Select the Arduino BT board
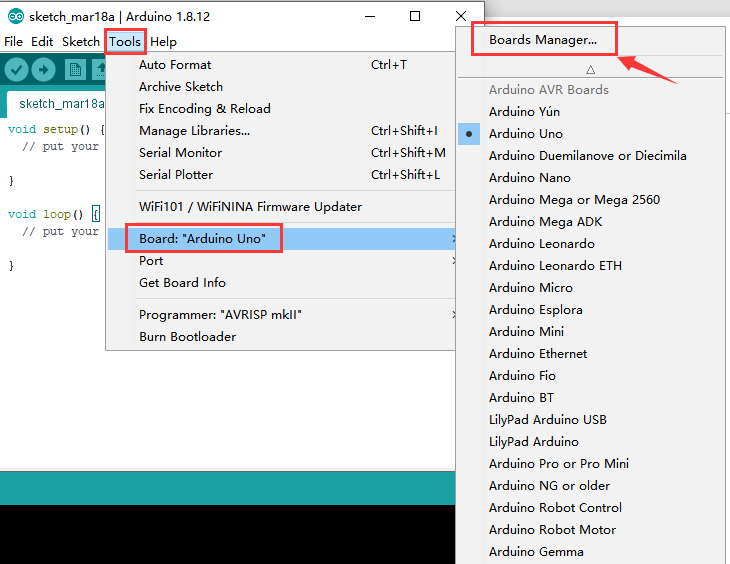Screen dimensions: 730x564 (x=590, y=398)
